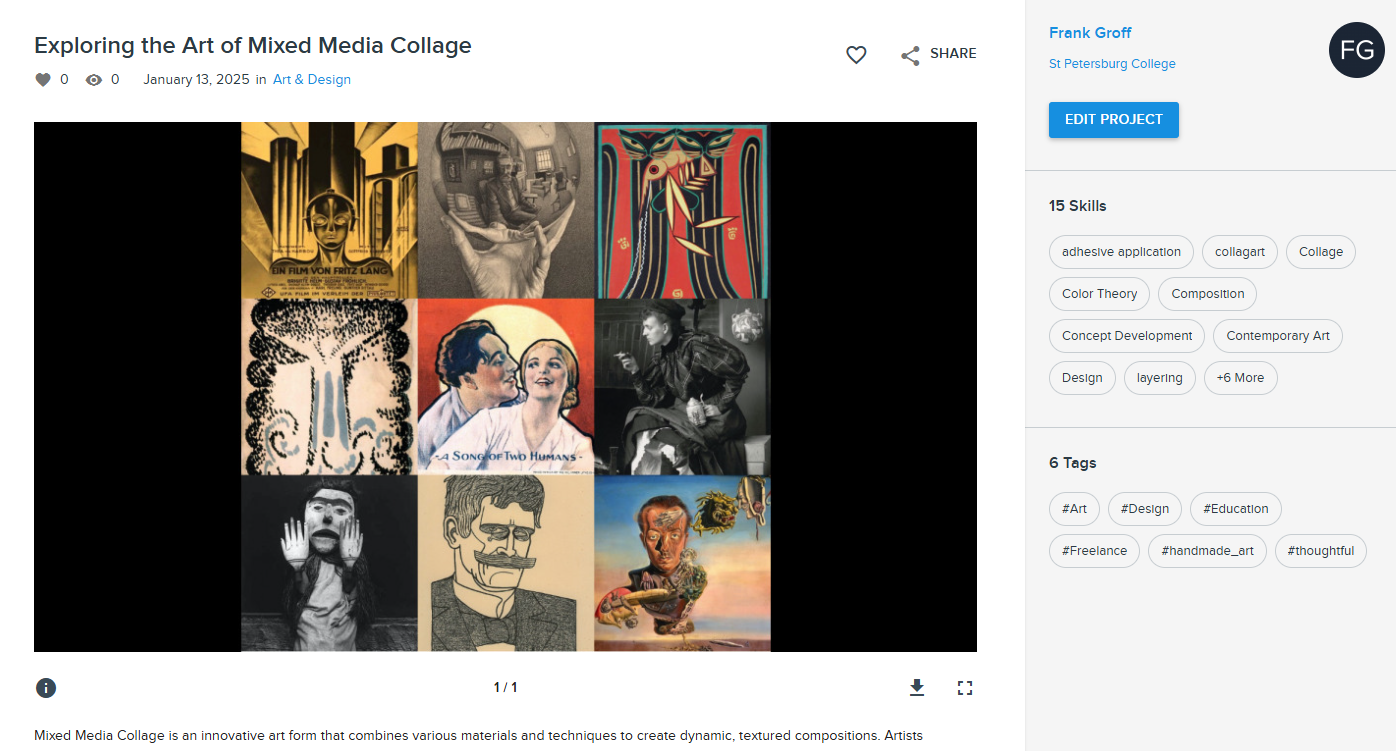1396x751 pixels.
Task: Click the heart like icon beside Share
Action: click(856, 55)
